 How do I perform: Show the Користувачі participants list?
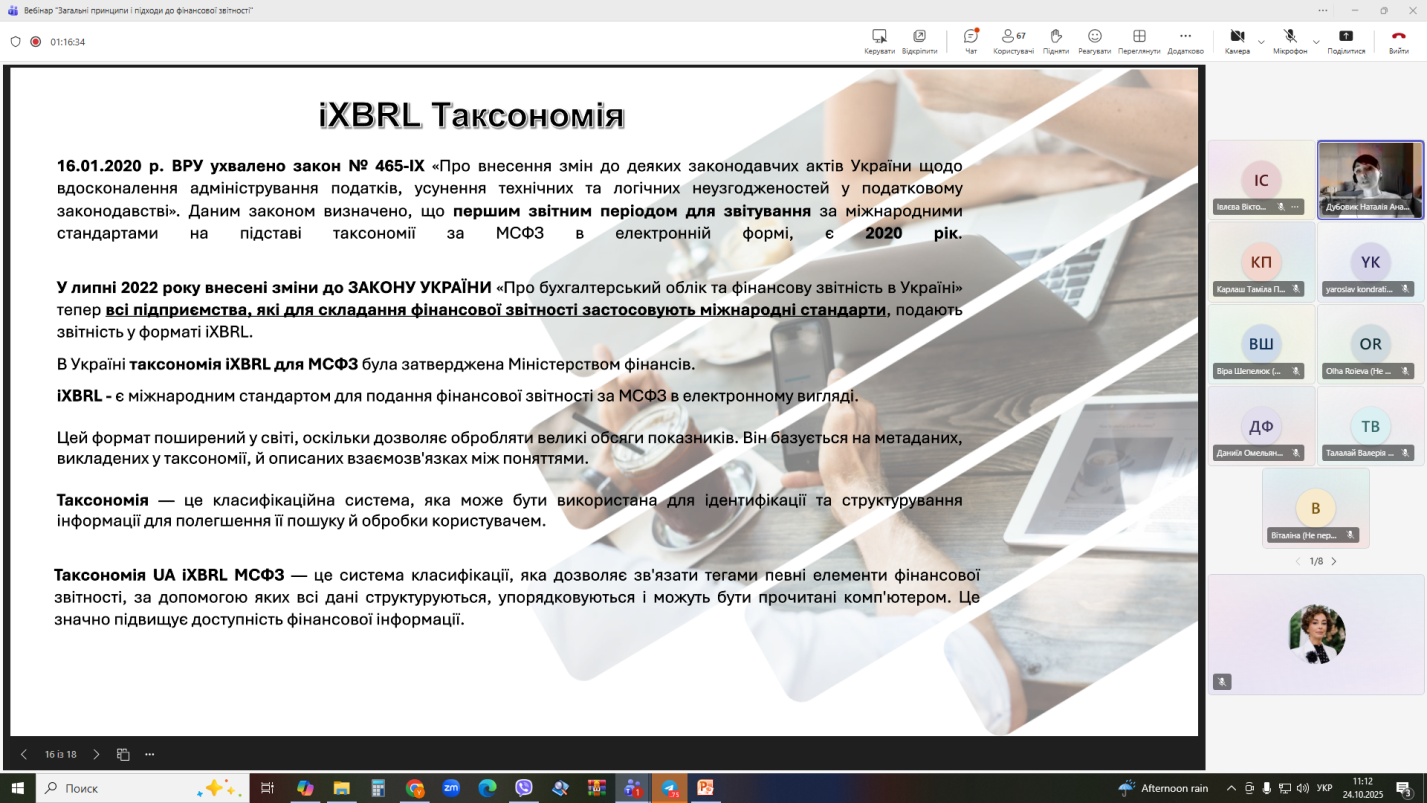[x=1013, y=41]
